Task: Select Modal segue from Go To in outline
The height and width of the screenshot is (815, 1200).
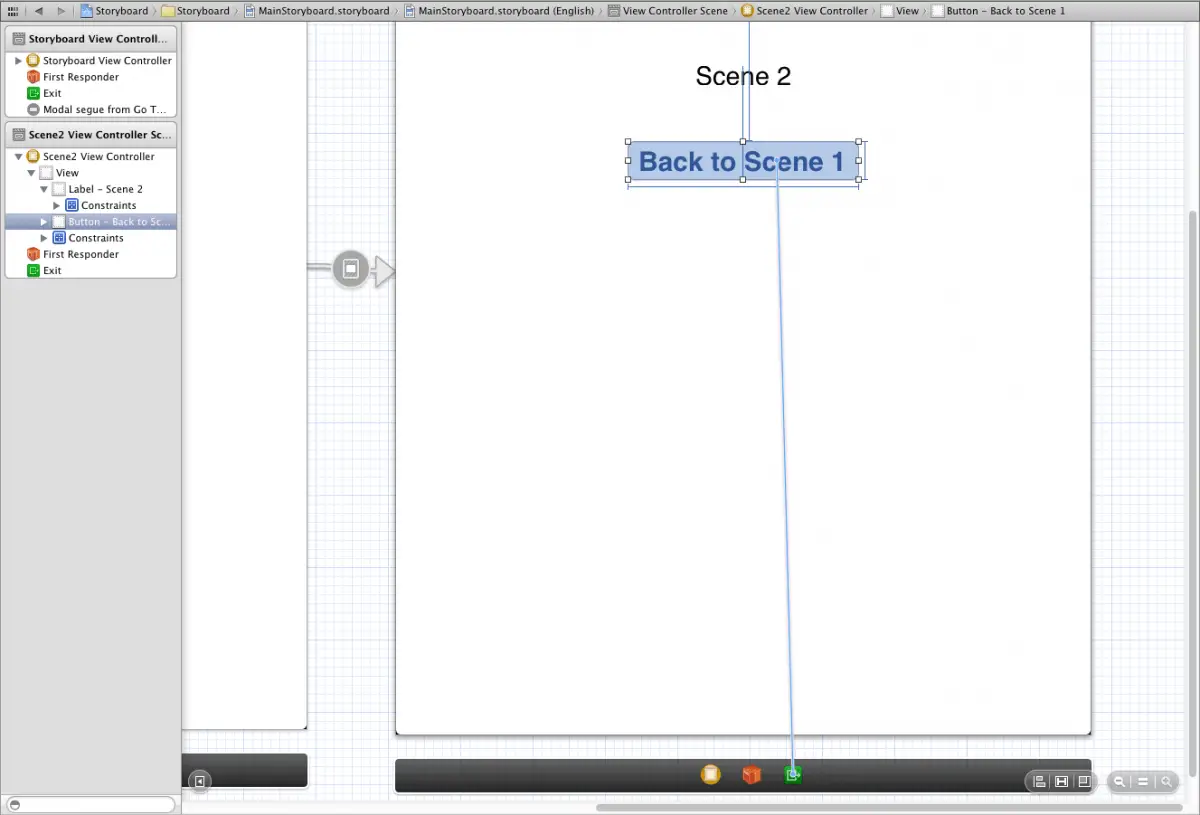Action: (x=104, y=110)
